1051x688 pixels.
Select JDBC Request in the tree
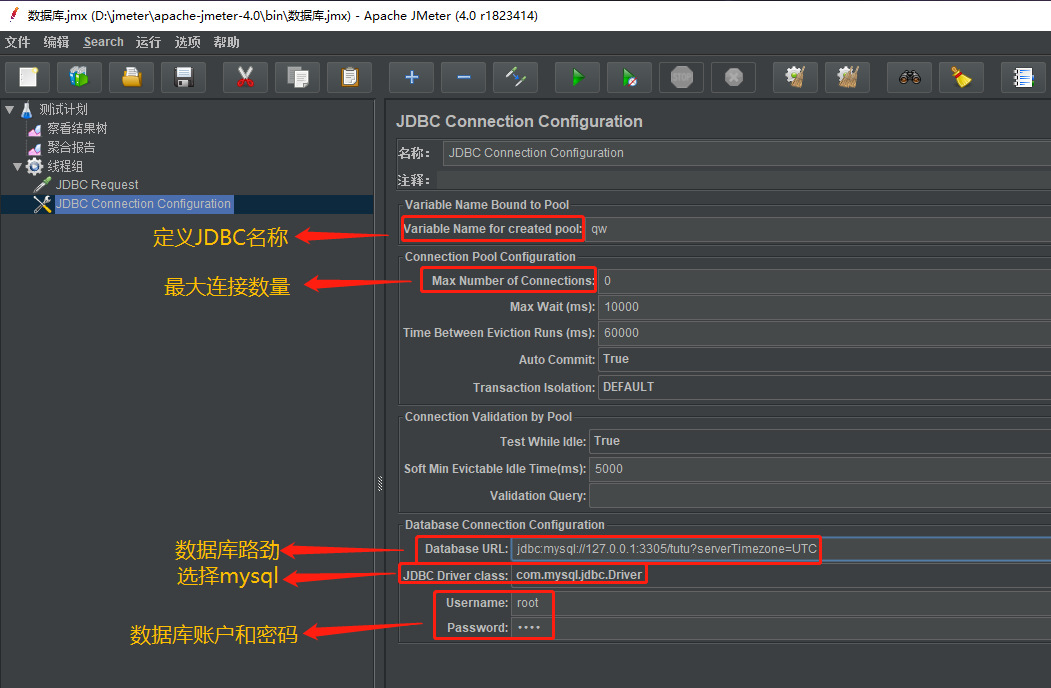click(97, 184)
